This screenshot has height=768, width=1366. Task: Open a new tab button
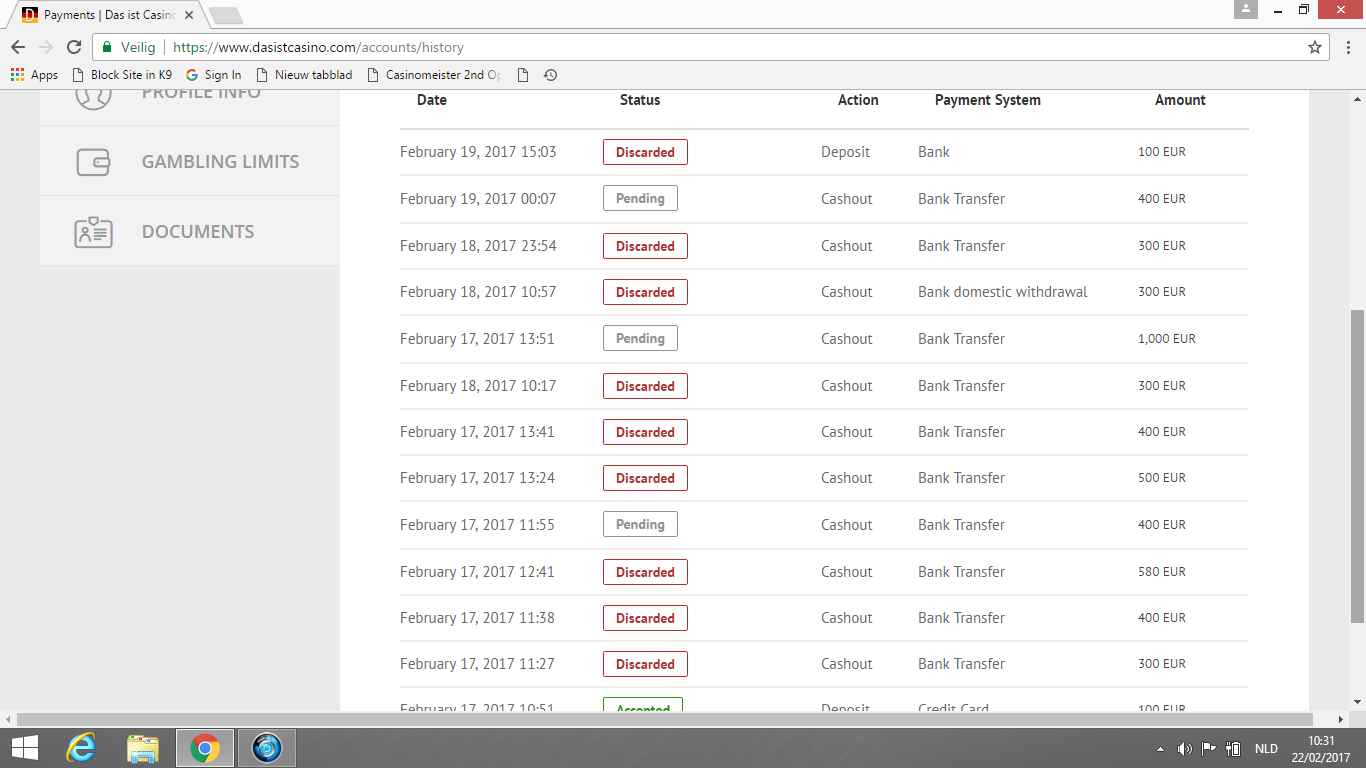coord(226,16)
